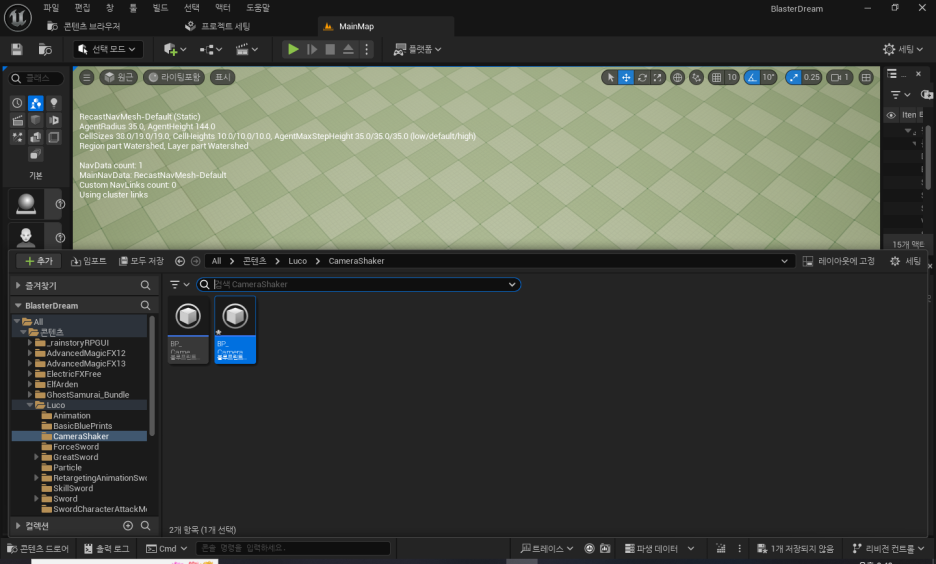Open the blueprints dropdown in main toolbar

[x=211, y=49]
